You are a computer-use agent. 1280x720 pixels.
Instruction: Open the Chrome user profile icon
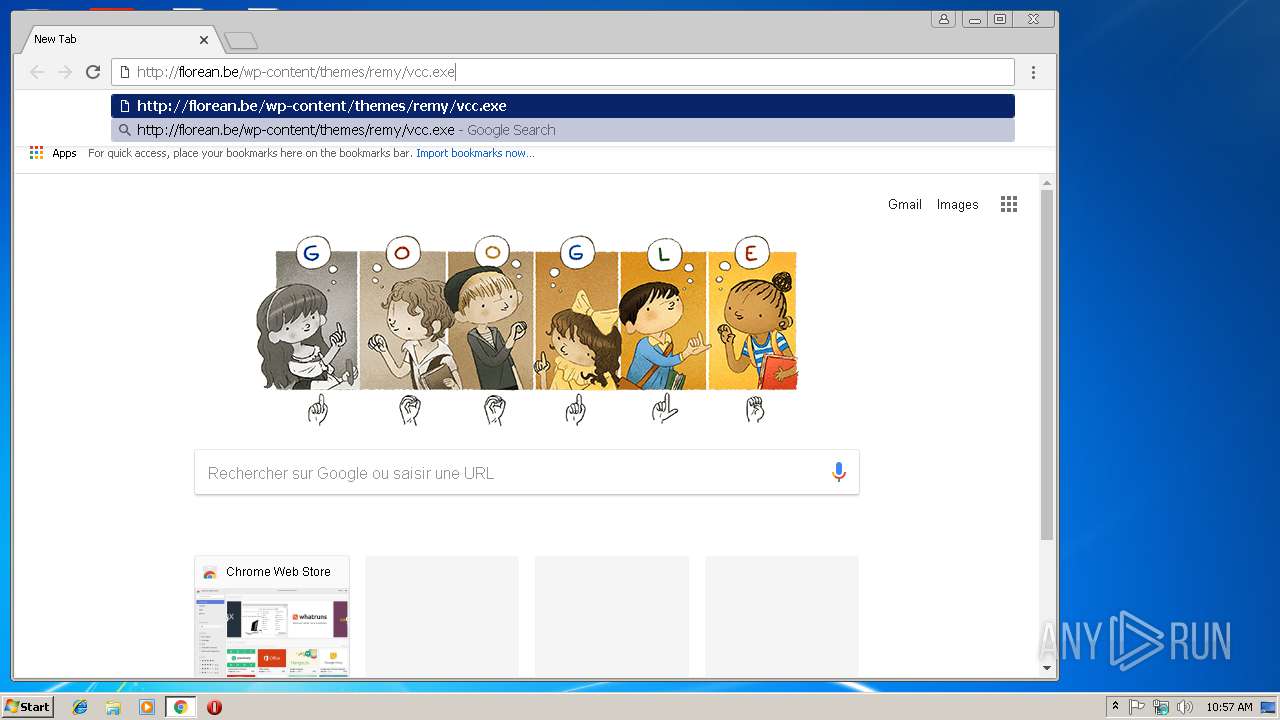click(943, 19)
